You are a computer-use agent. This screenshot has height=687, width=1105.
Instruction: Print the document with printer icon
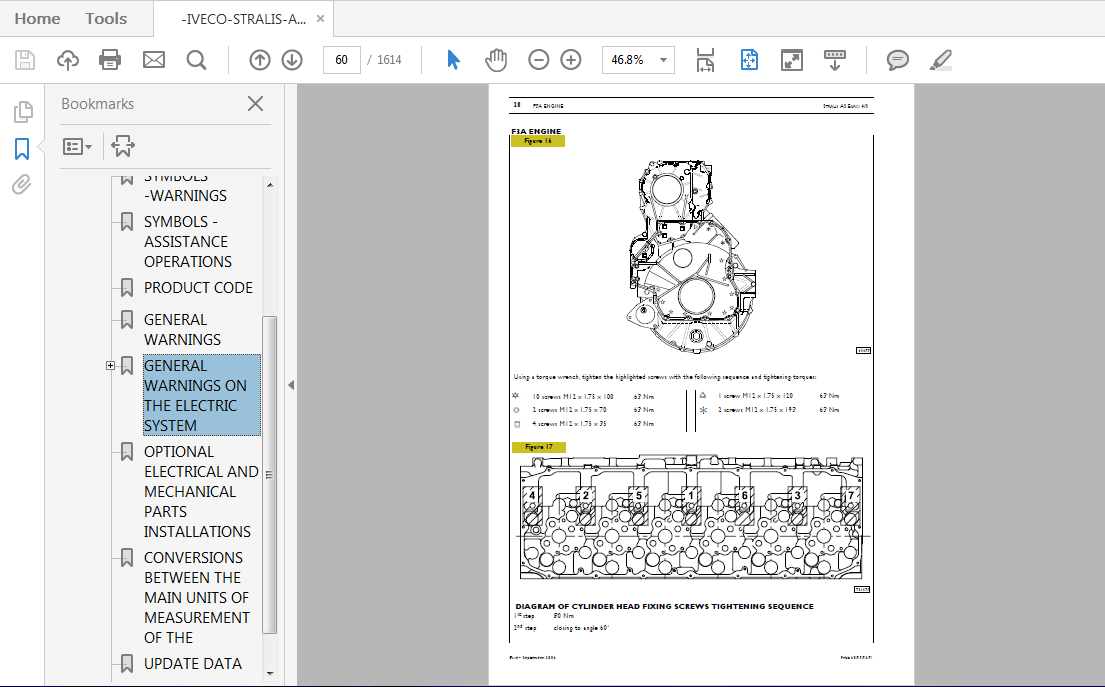pos(110,60)
